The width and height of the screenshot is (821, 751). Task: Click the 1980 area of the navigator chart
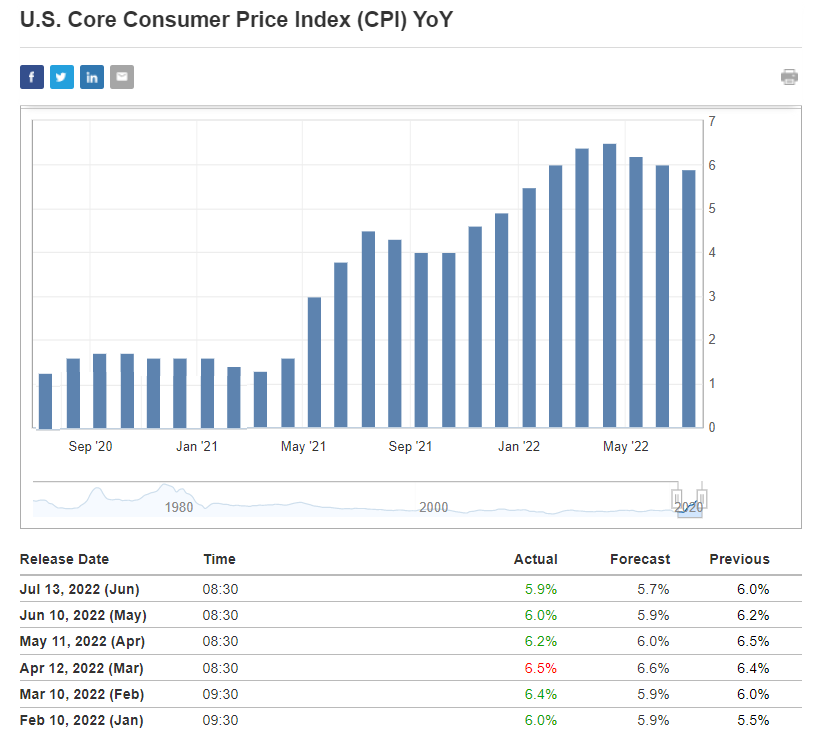pos(179,507)
